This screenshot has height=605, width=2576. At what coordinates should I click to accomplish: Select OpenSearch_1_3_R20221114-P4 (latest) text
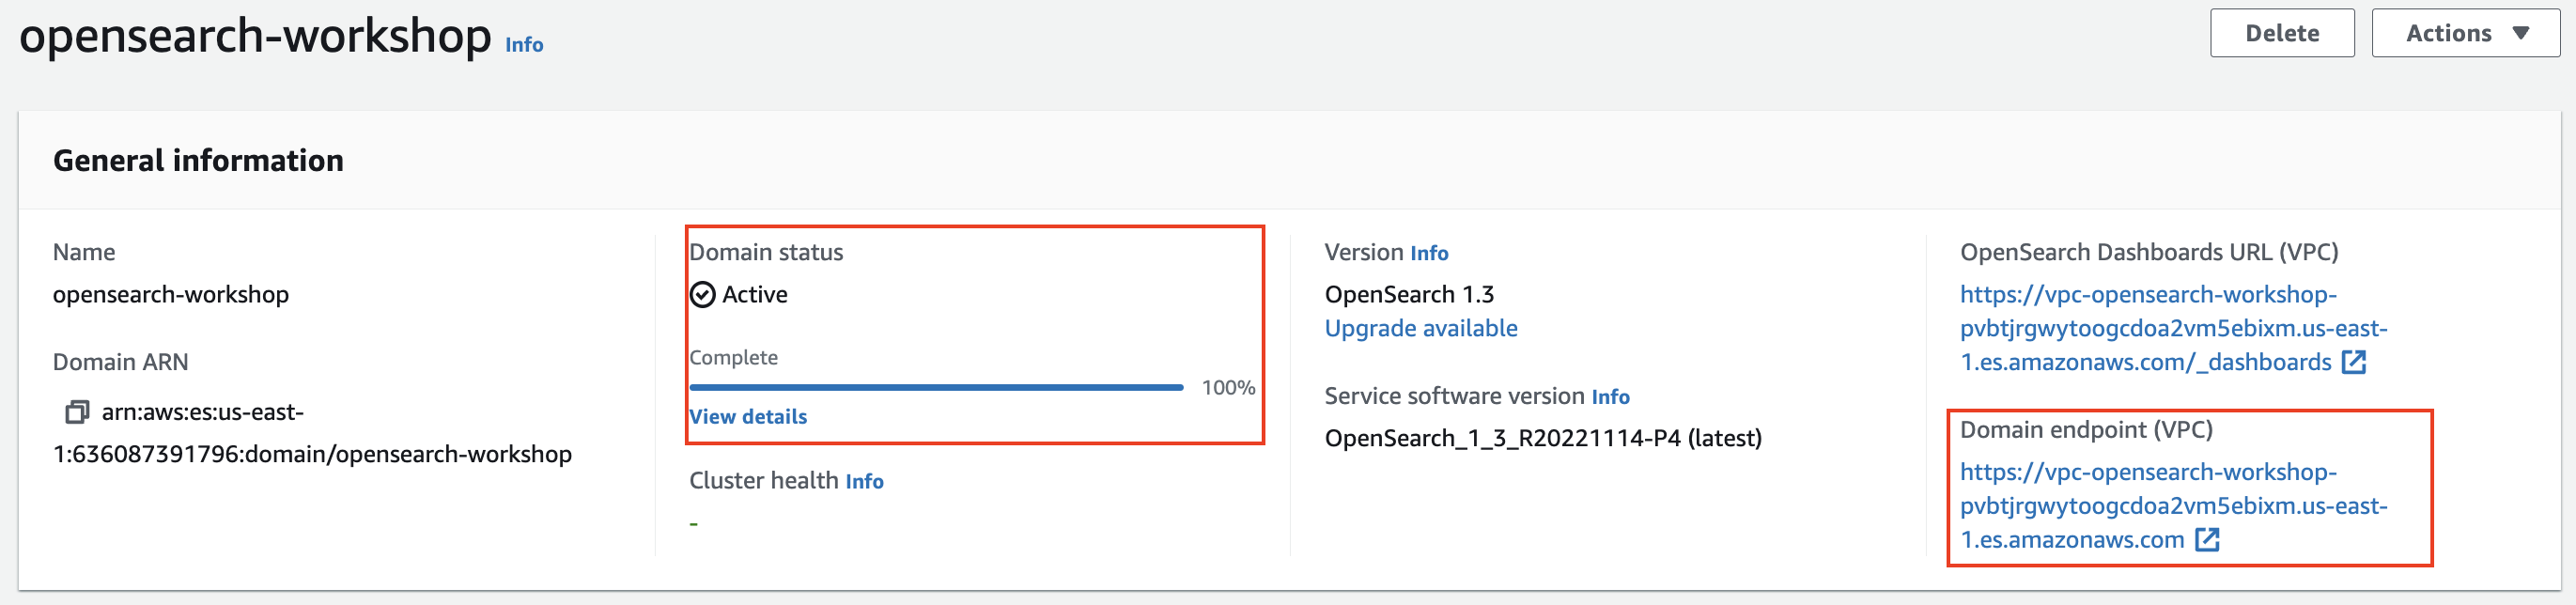(x=1543, y=438)
